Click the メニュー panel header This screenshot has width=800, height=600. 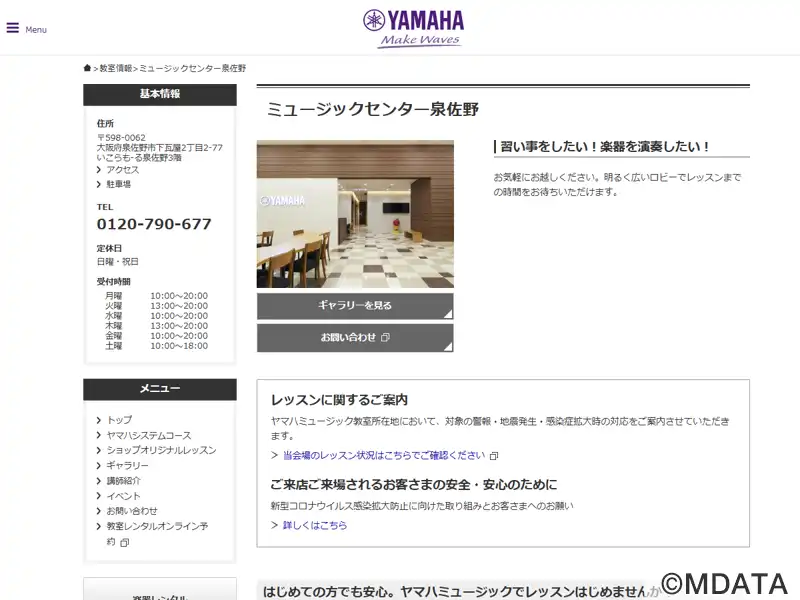(160, 389)
